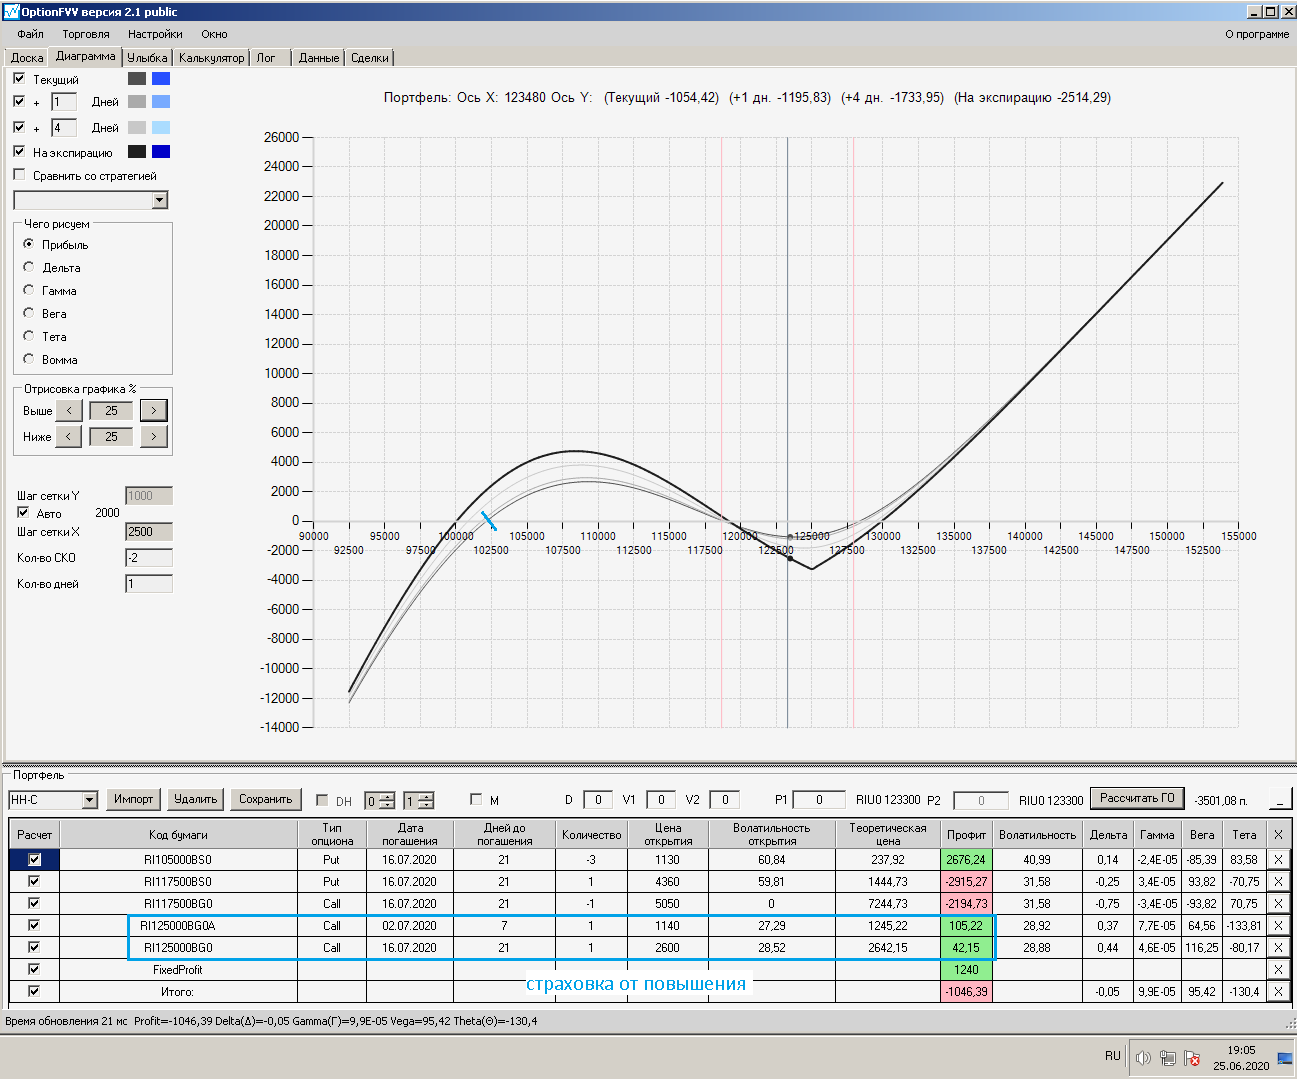Expand the strategy comparison dropdown list
This screenshot has width=1297, height=1079.
(159, 201)
